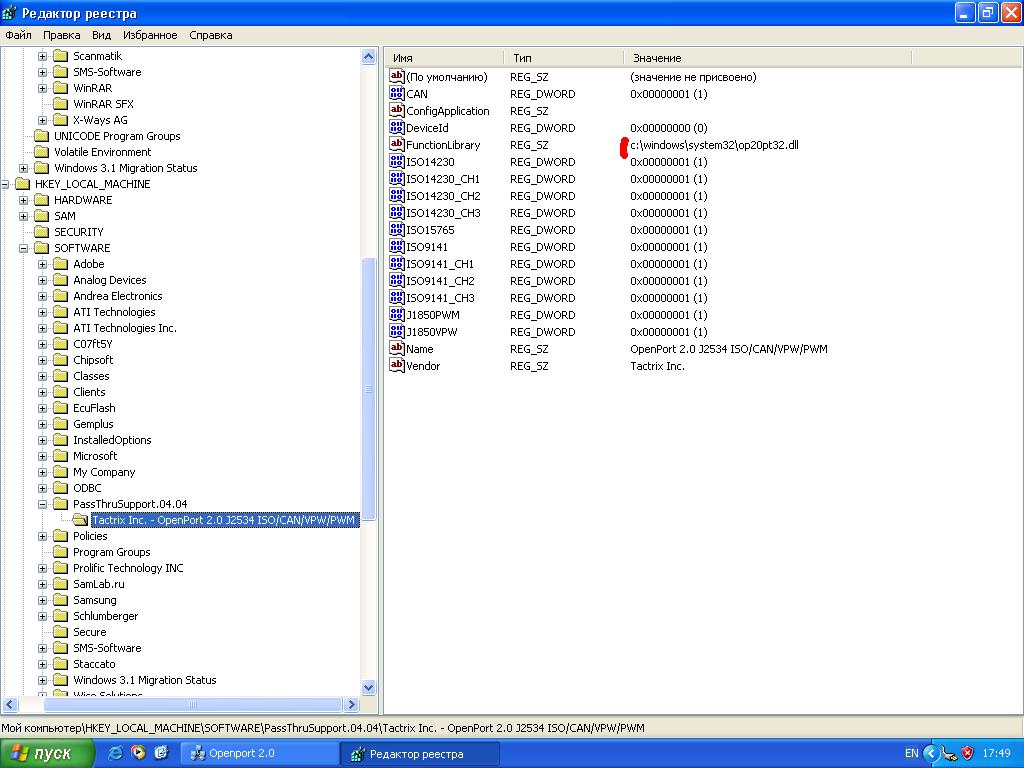Expand the Policies key
Viewport: 1024px width, 768px height.
click(42, 536)
